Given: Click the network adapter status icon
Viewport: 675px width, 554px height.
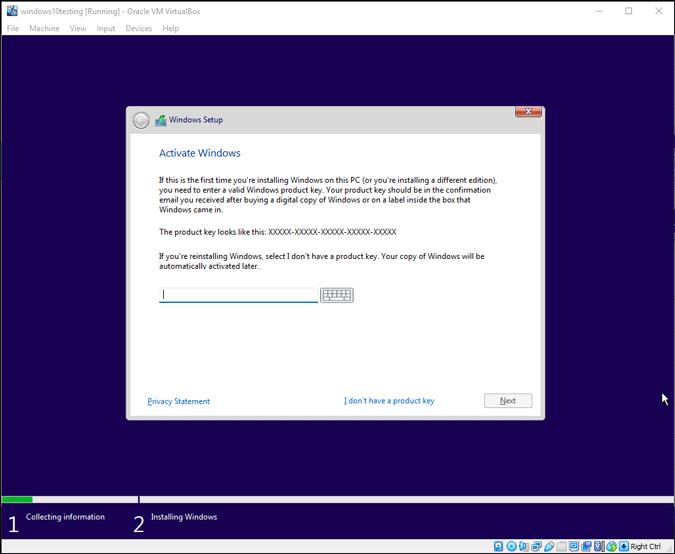Looking at the screenshot, I should click(x=535, y=546).
